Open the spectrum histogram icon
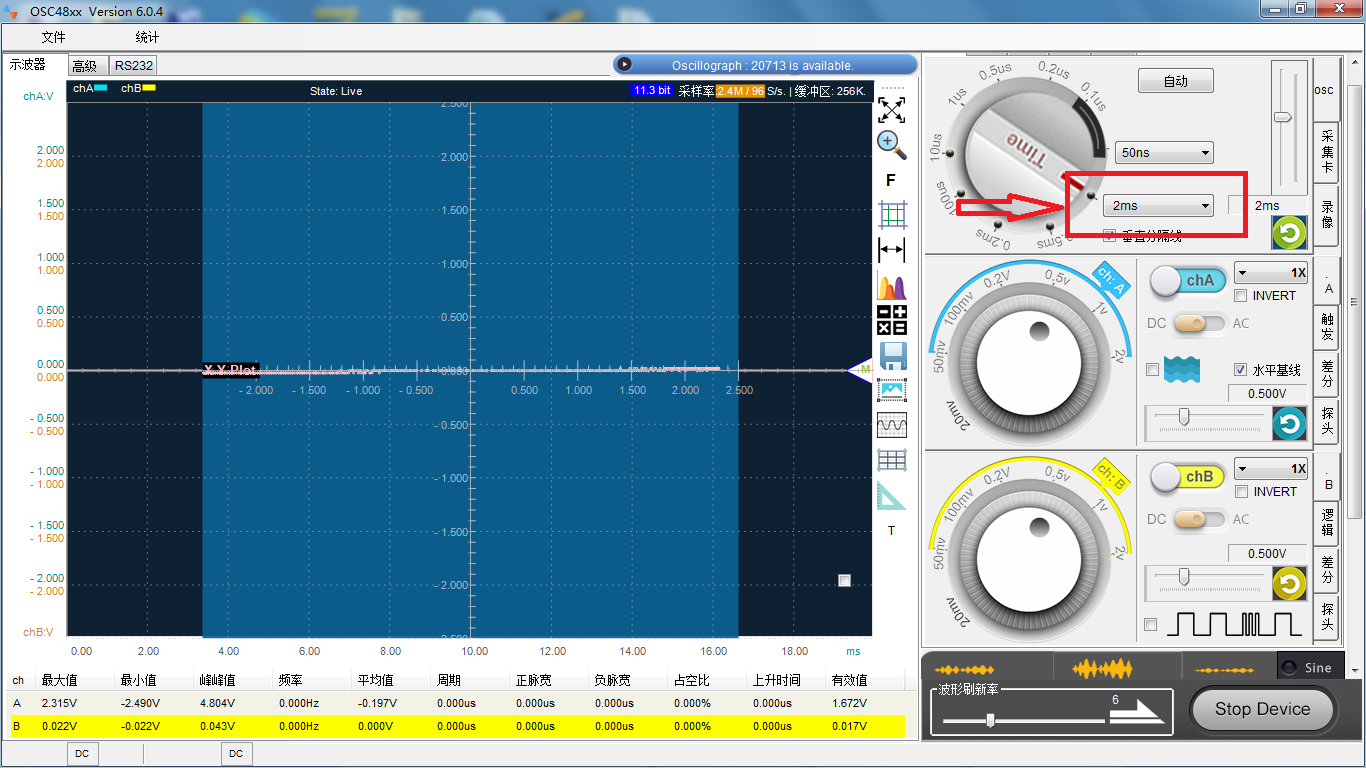 tap(891, 286)
